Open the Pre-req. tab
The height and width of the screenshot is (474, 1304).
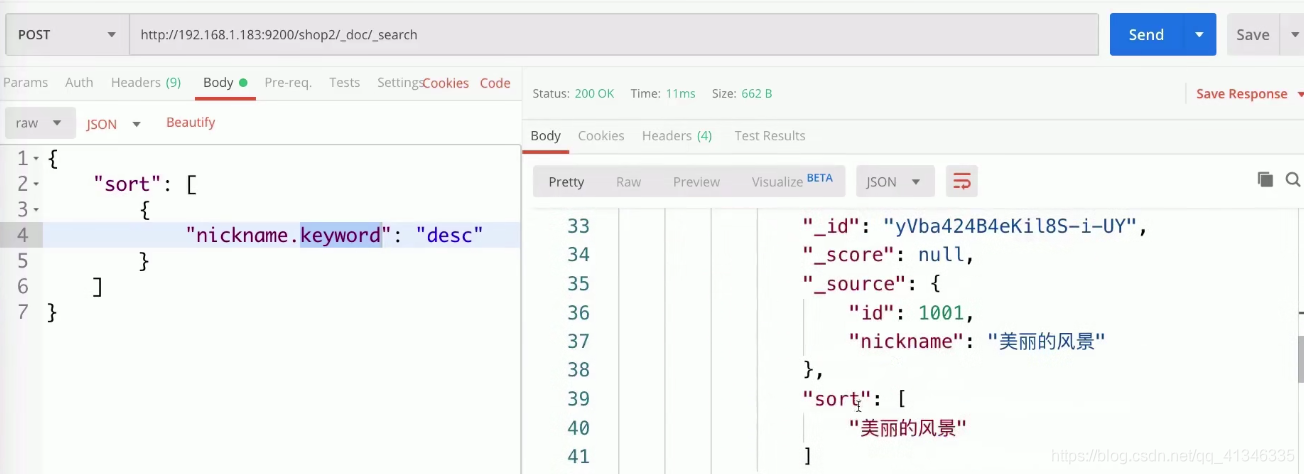pos(288,82)
